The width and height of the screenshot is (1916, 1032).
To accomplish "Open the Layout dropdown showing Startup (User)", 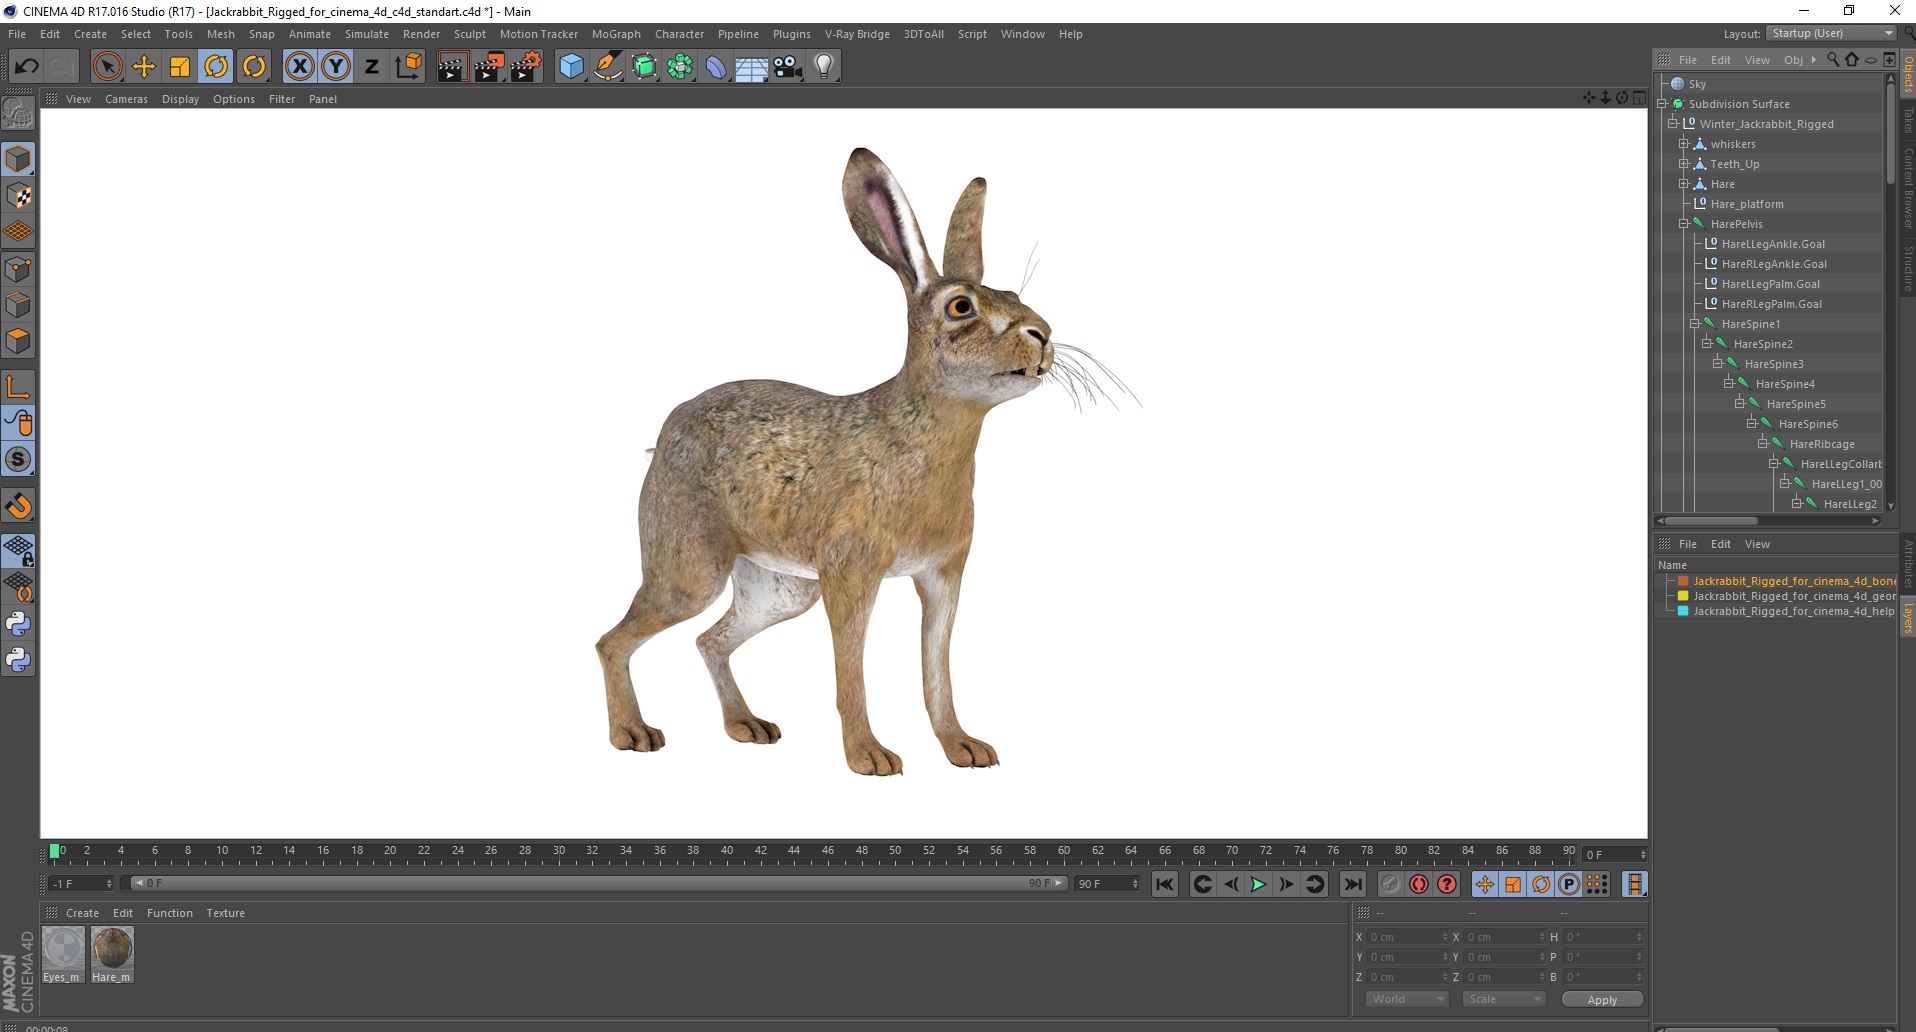I will click(x=1831, y=33).
